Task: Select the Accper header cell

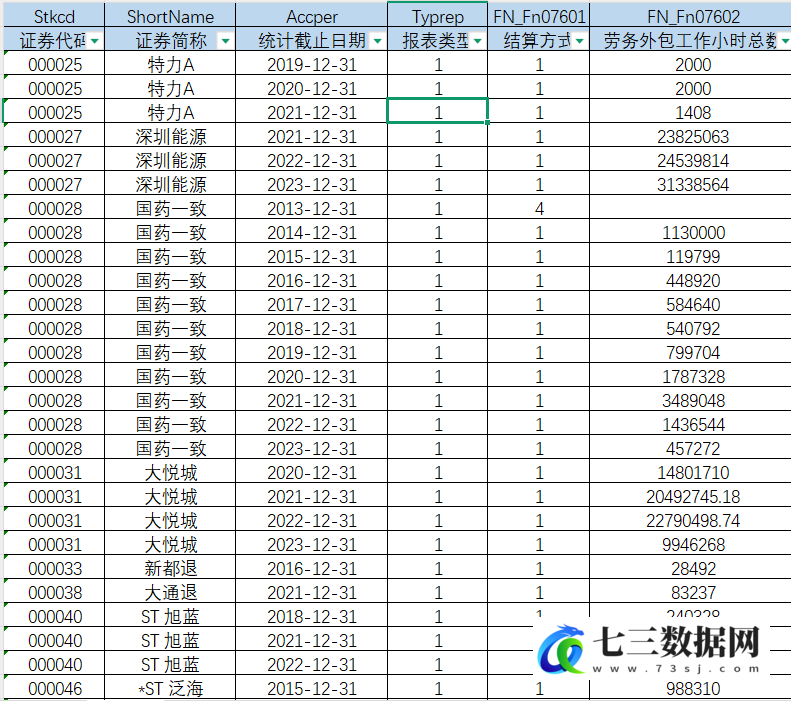Action: [x=311, y=17]
